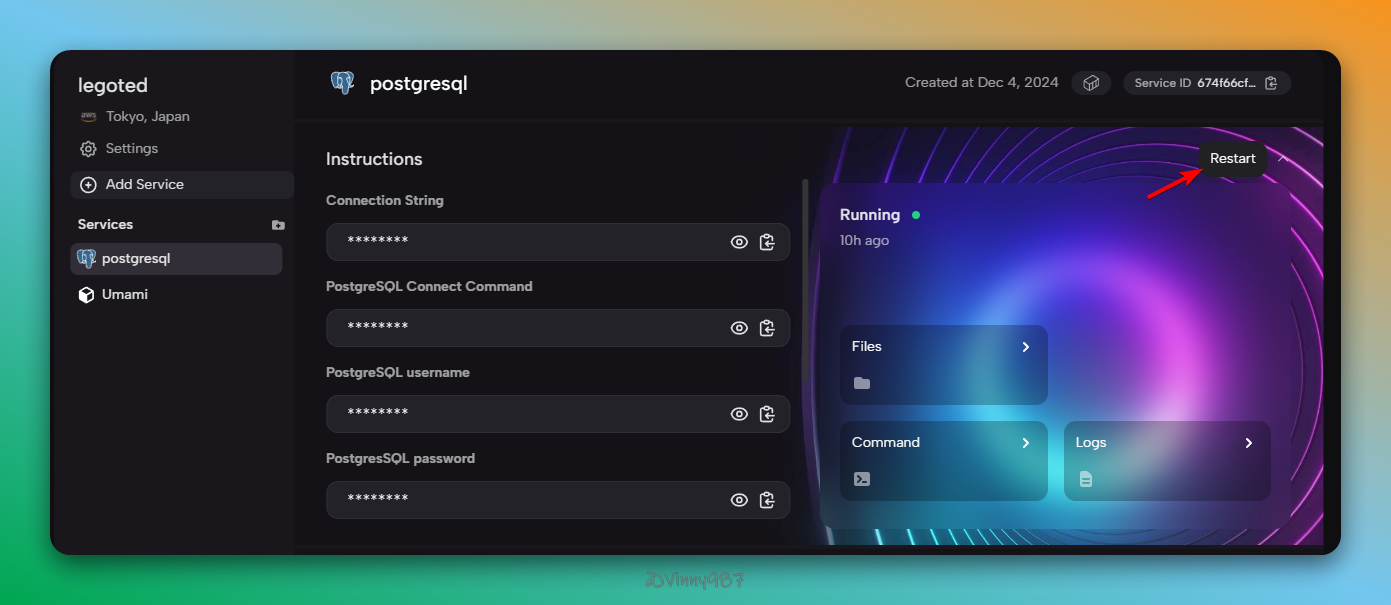
Task: Copy the PostgresSQL password
Action: pos(767,500)
